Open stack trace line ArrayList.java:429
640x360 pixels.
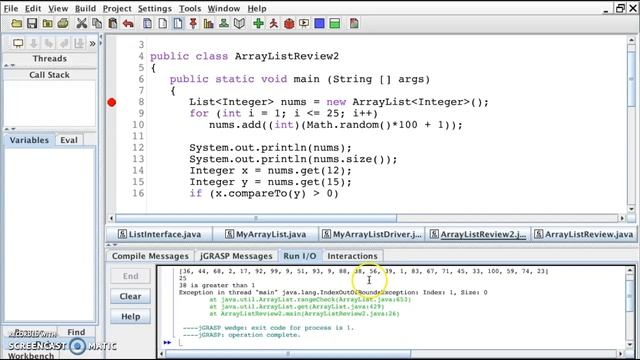[297, 307]
